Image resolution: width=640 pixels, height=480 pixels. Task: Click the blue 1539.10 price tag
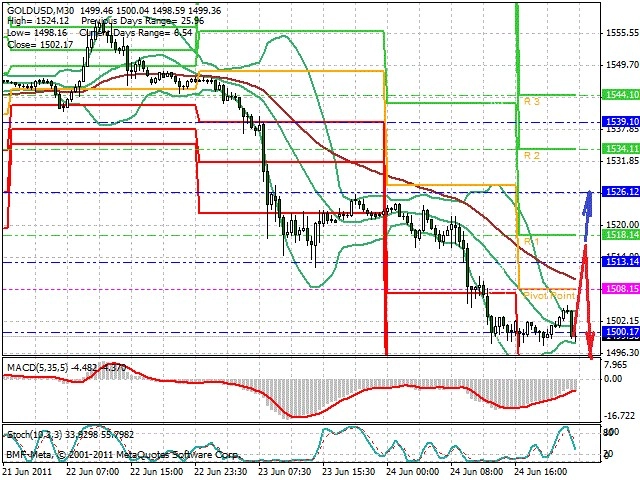click(x=621, y=122)
